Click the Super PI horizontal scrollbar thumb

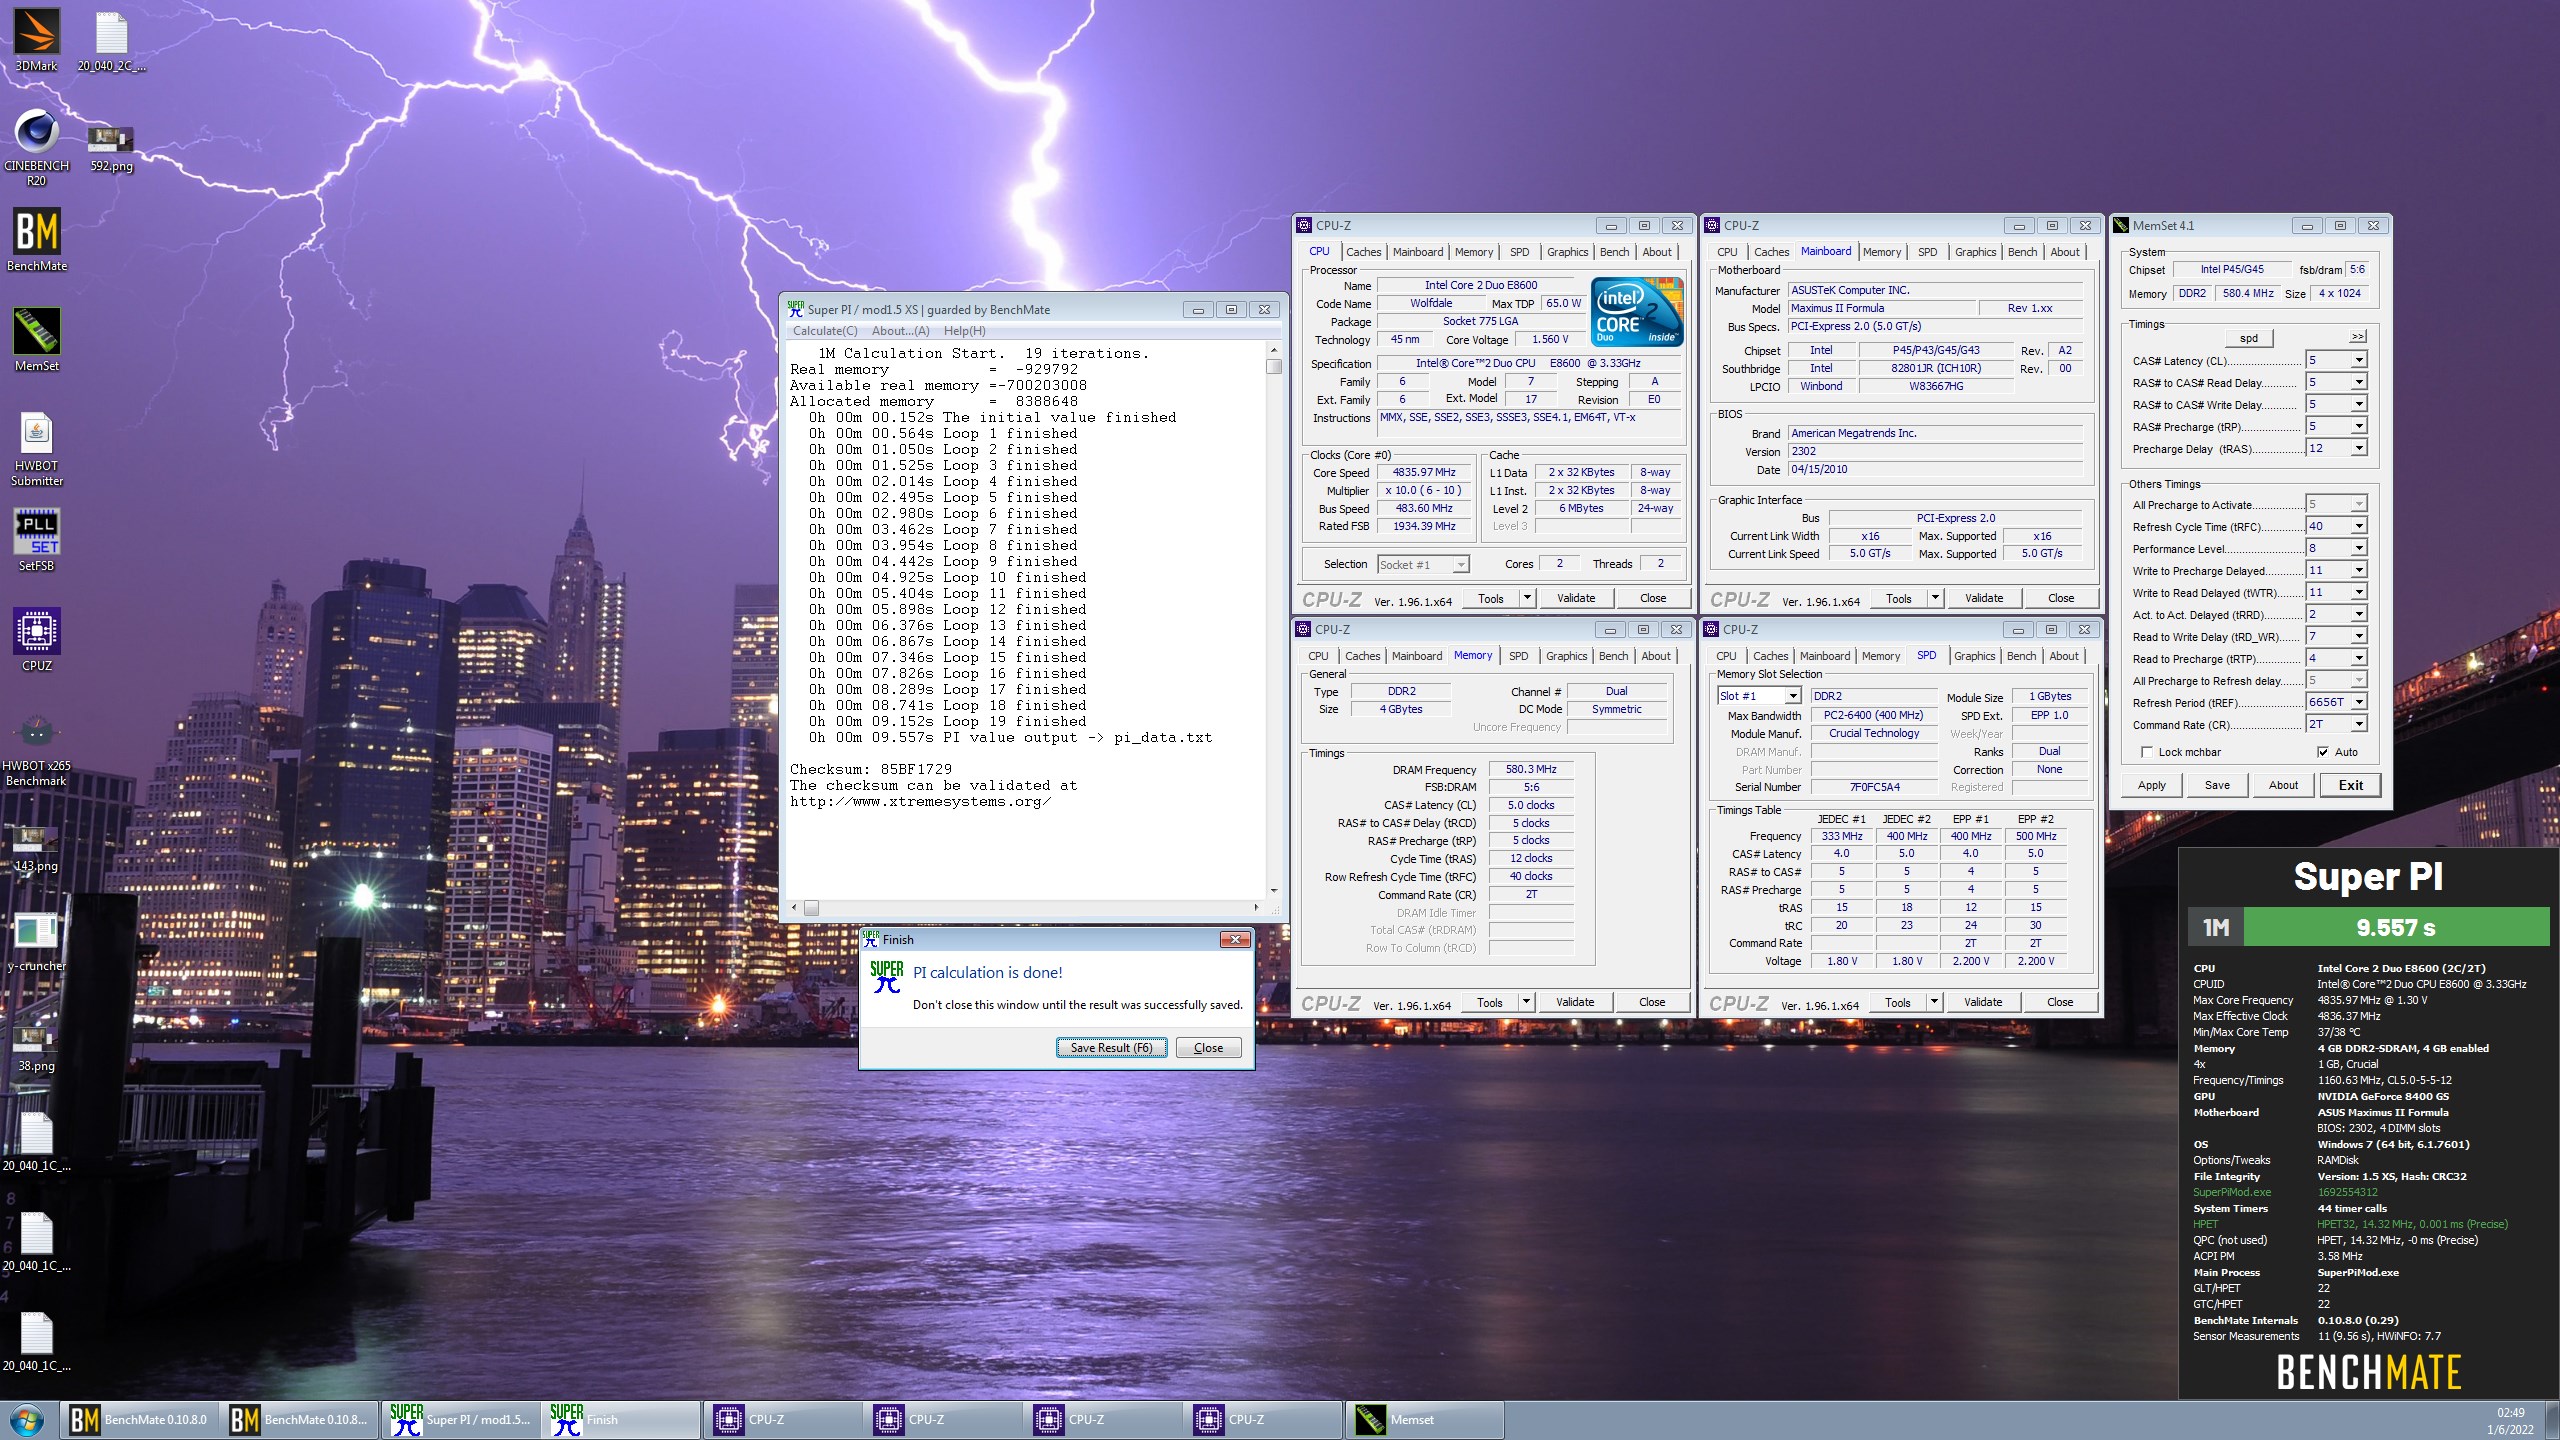click(x=811, y=908)
